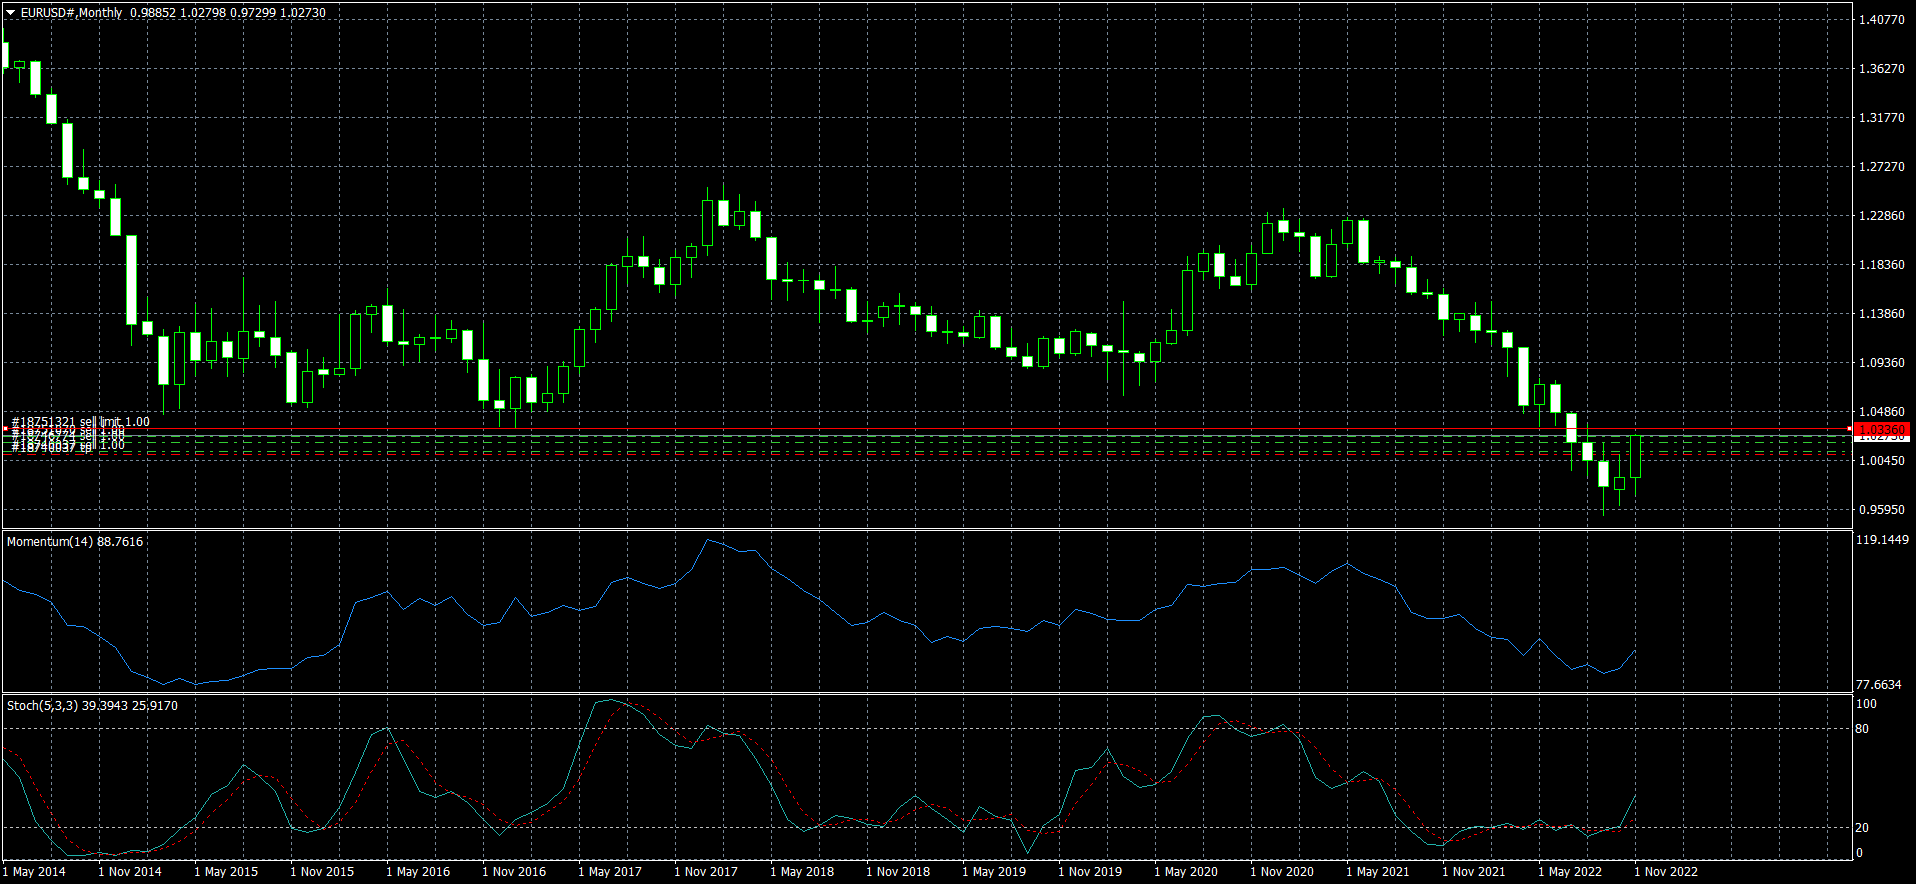Open the chart menu triangle beside EURUSD#,Monthly
1916x884 pixels.
pos(11,13)
